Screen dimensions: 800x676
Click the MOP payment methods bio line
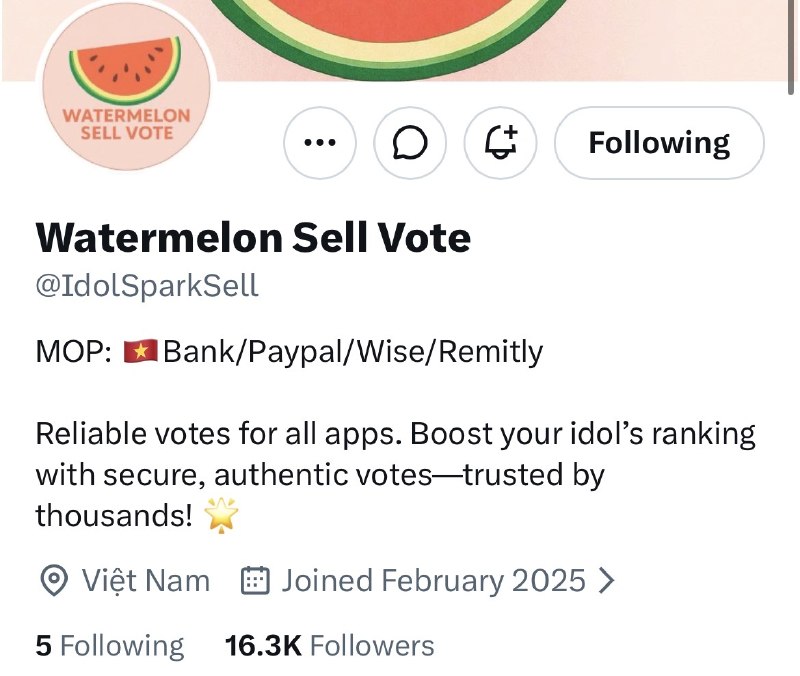289,352
